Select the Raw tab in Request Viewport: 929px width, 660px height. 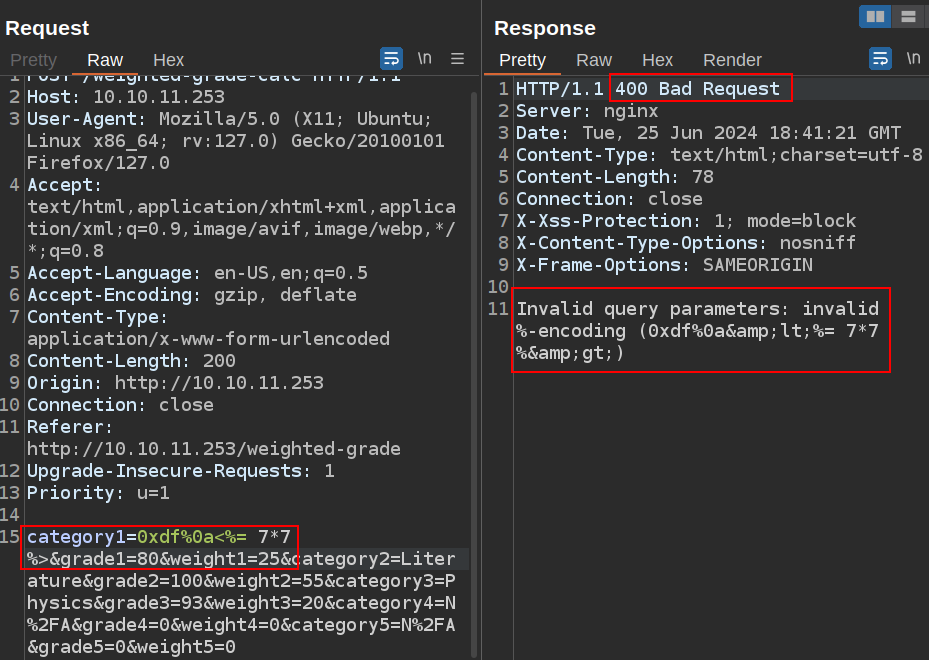point(105,60)
